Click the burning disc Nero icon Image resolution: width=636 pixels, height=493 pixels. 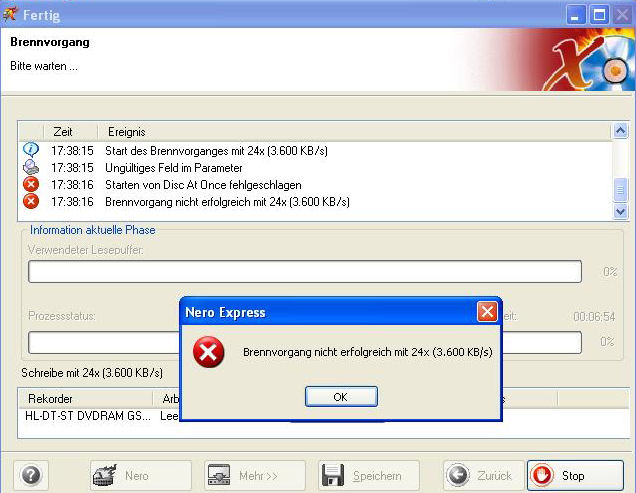tap(105, 475)
